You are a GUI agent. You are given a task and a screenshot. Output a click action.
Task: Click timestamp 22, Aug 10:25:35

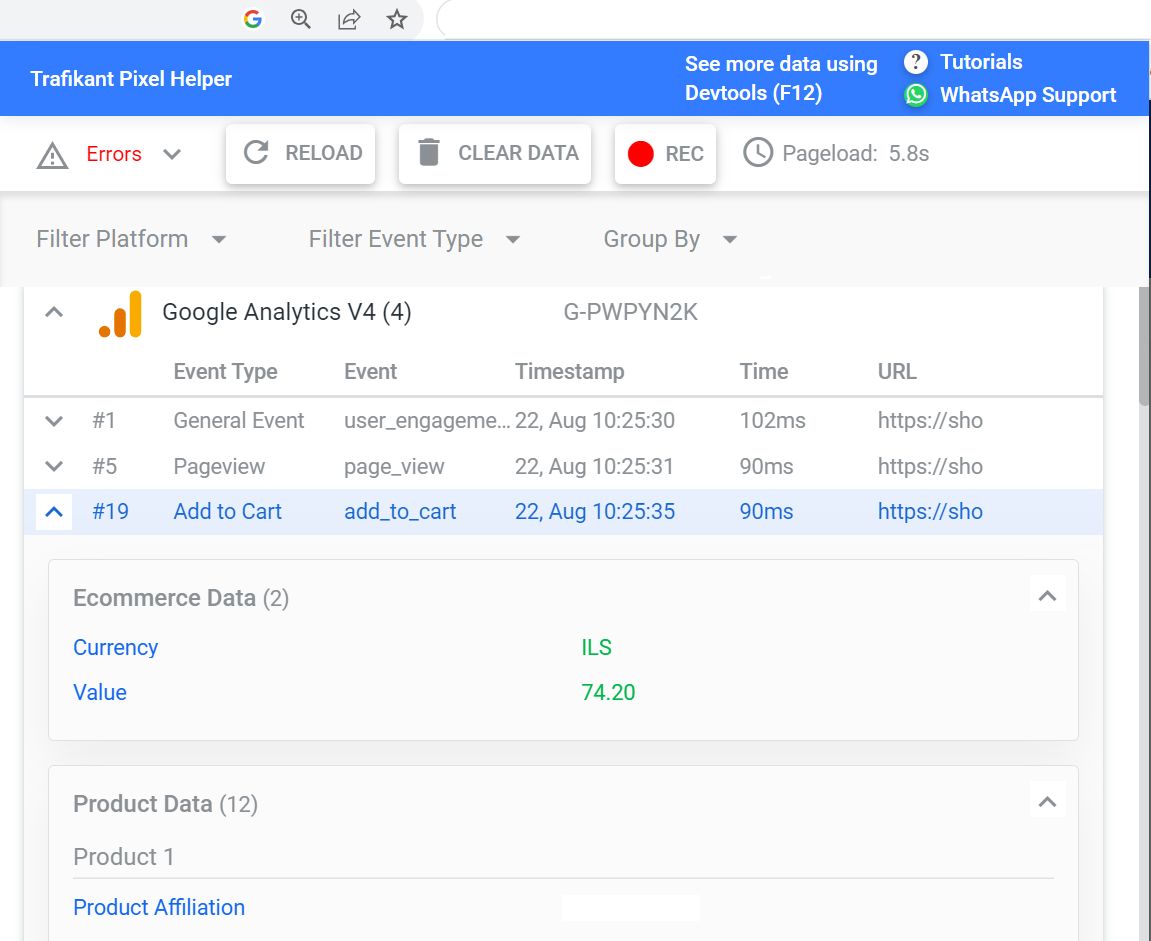coord(595,512)
